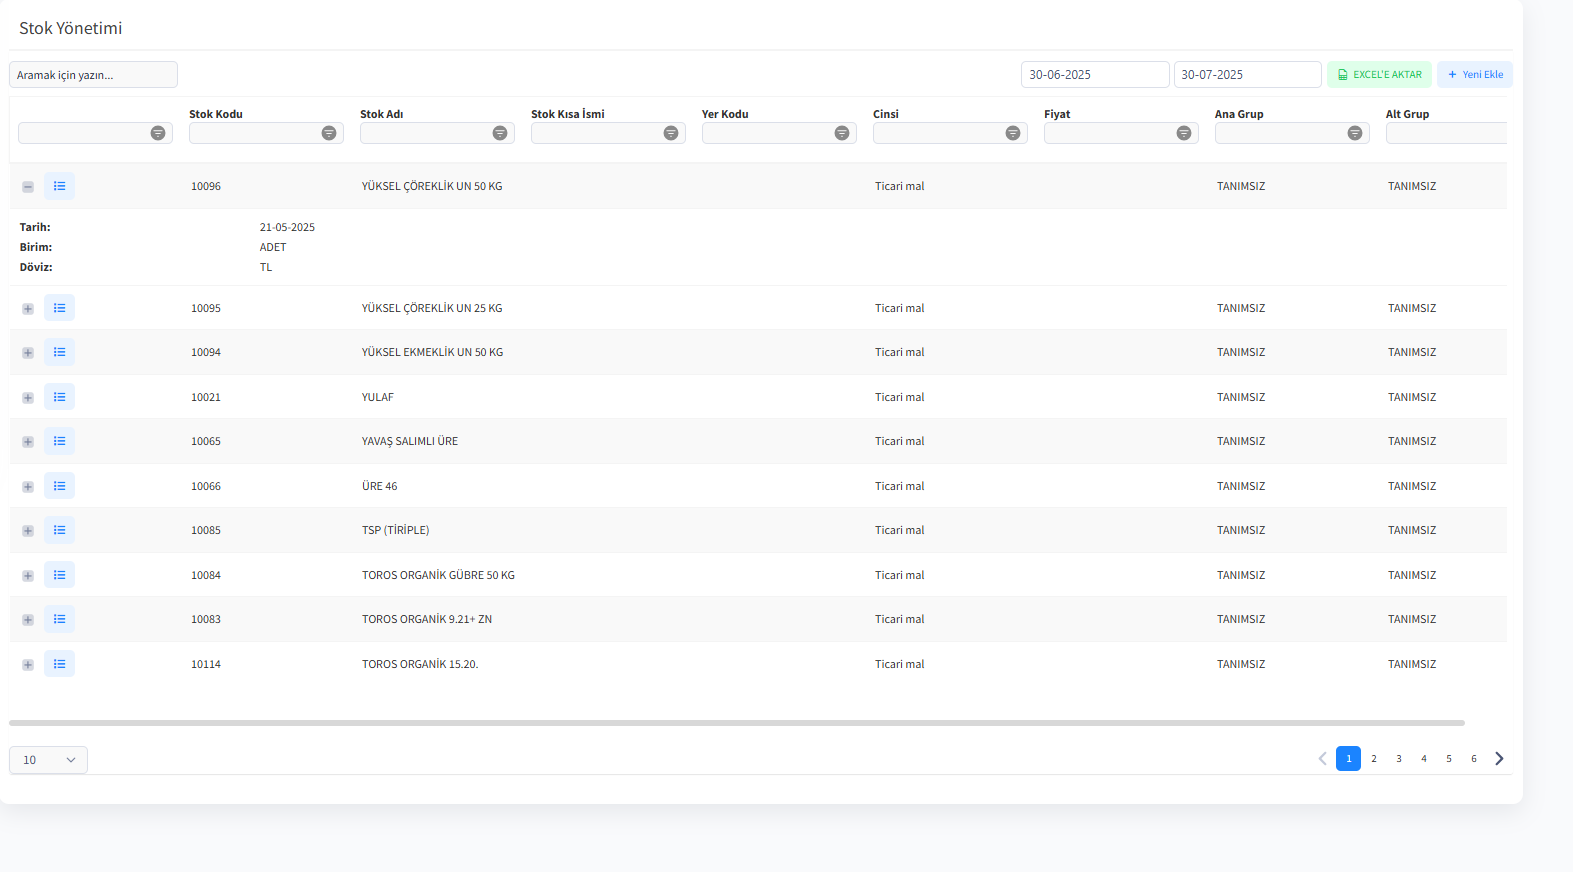Image resolution: width=1573 pixels, height=872 pixels.
Task: Go to page 4
Action: (1424, 758)
